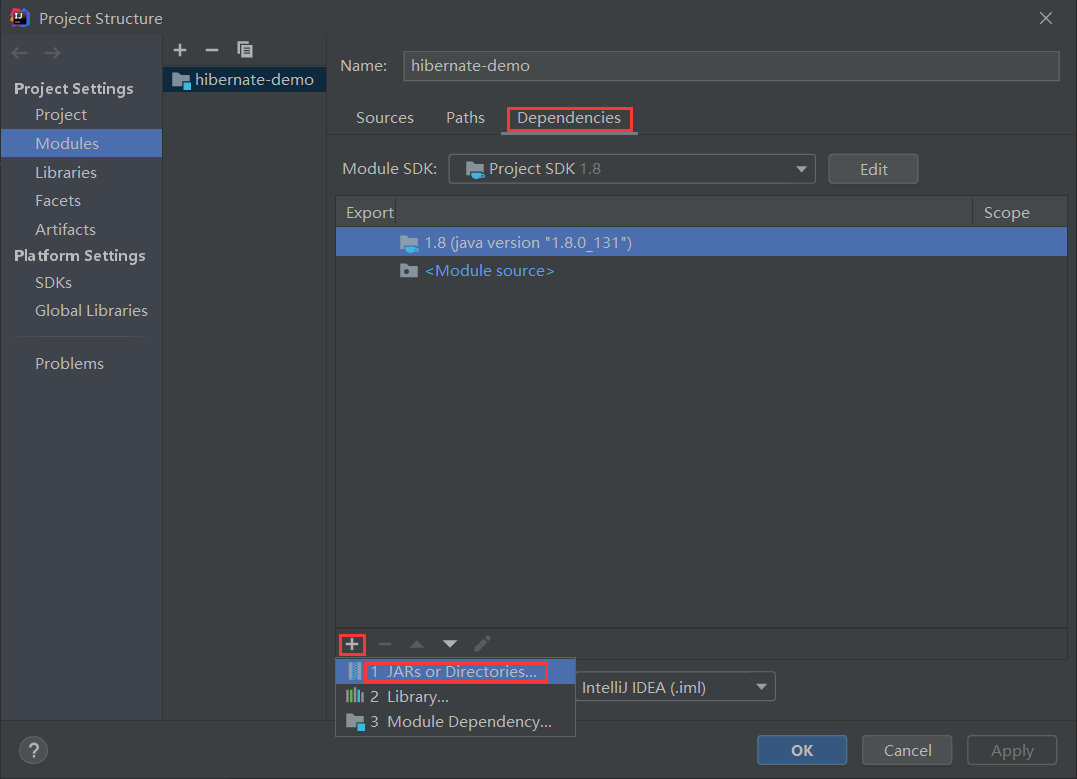Click the Edit SDK button
Screen dimensions: 1077x779
pyautogui.click(x=873, y=169)
